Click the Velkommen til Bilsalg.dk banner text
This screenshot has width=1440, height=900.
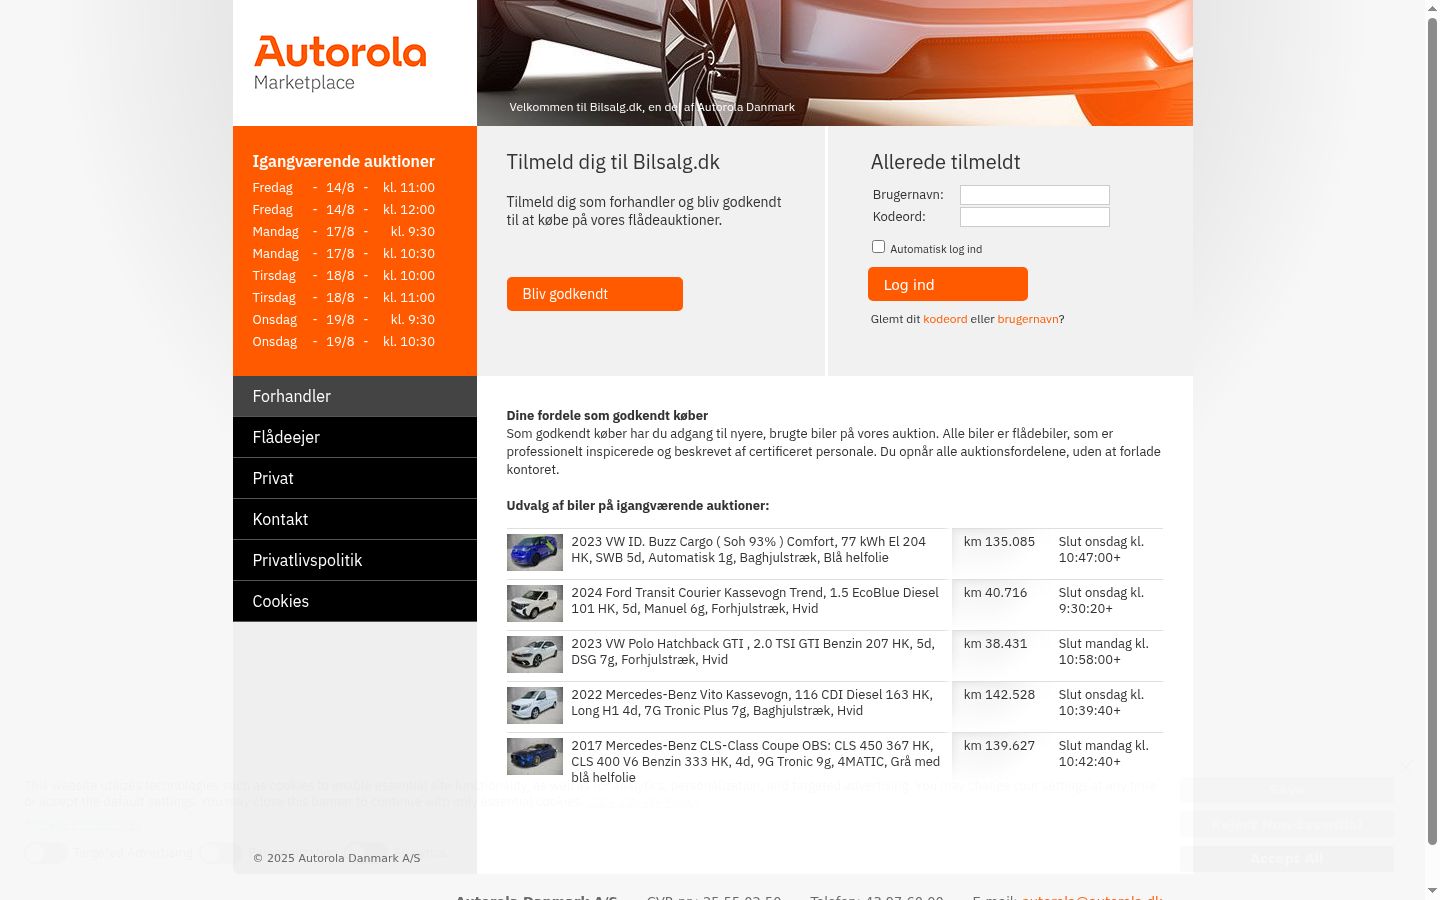(x=652, y=107)
